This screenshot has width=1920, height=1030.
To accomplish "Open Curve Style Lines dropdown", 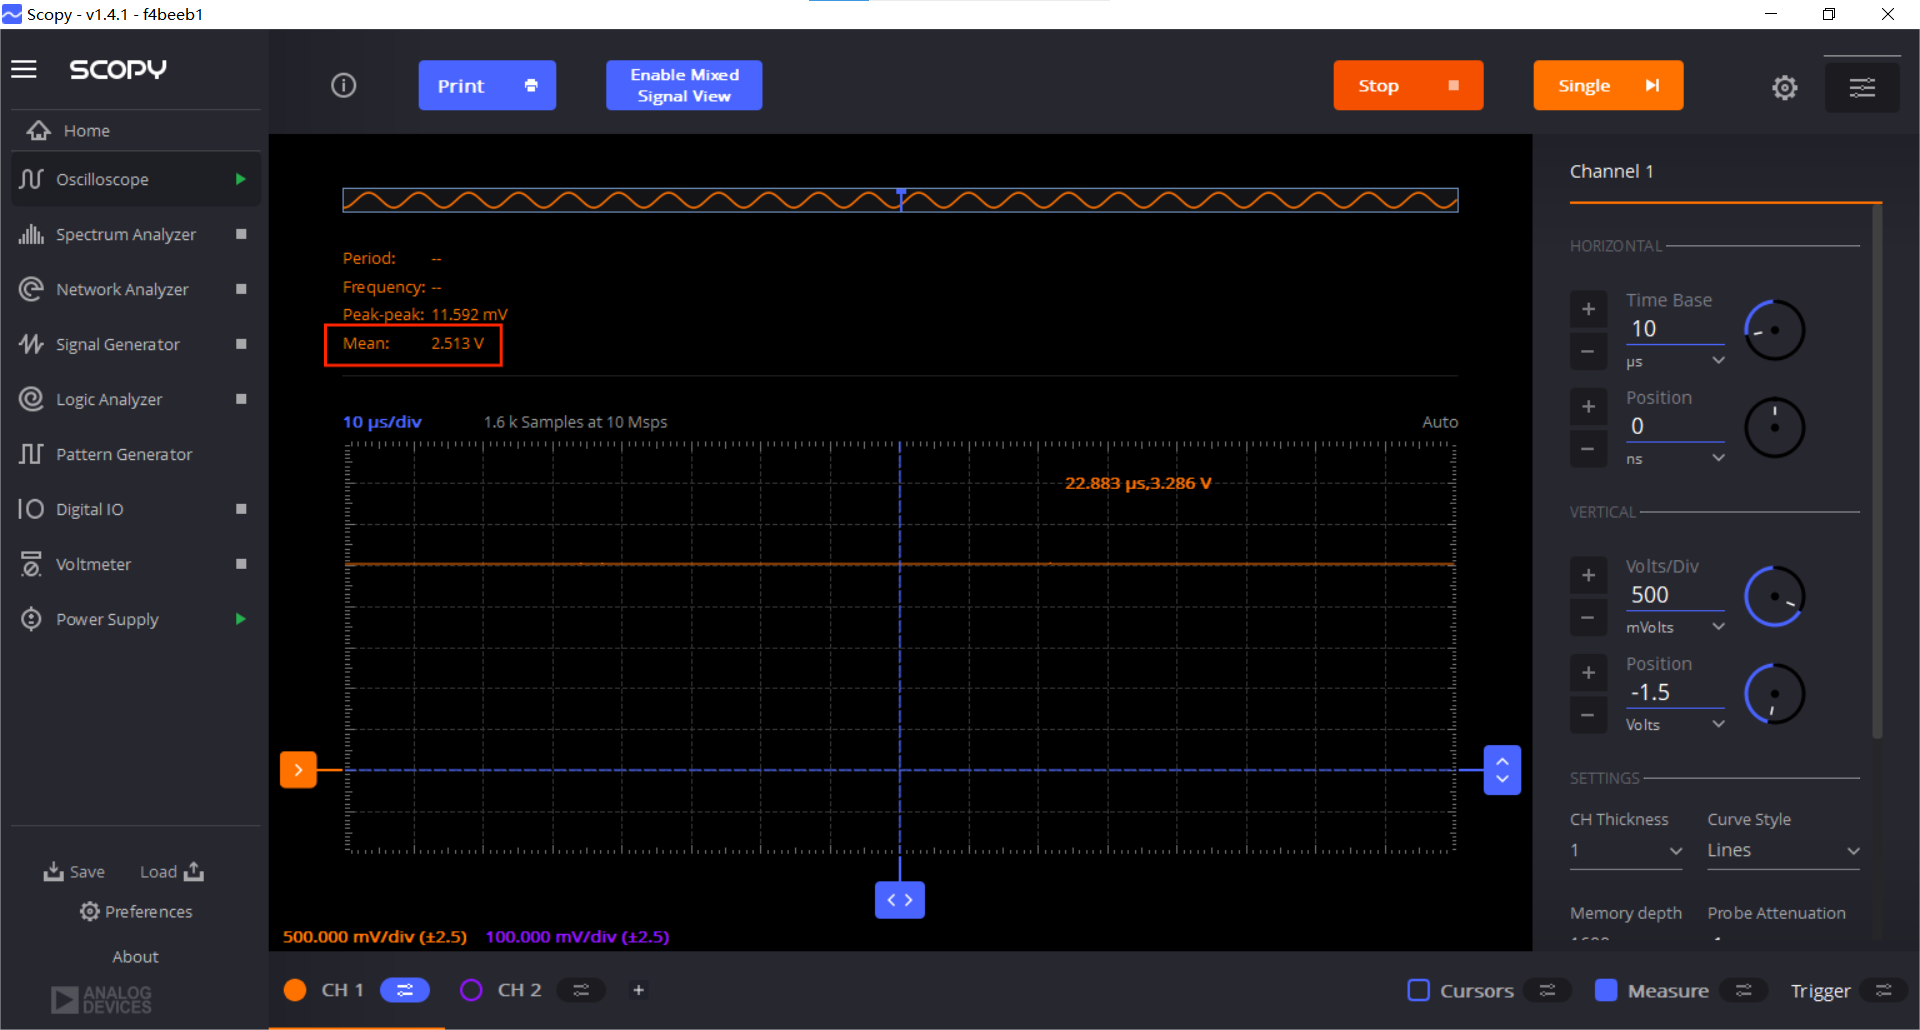I will click(x=1783, y=851).
